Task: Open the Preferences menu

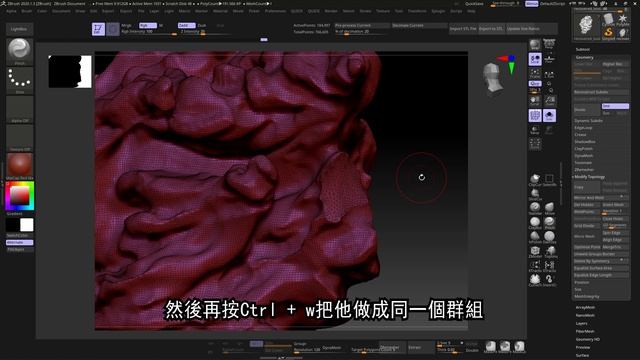Action: tap(275, 11)
